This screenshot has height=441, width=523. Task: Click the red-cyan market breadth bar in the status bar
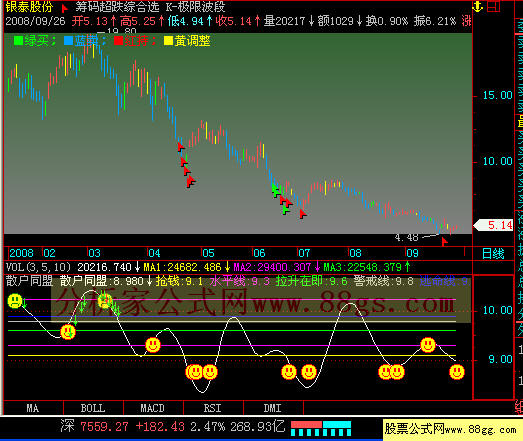coord(321,428)
